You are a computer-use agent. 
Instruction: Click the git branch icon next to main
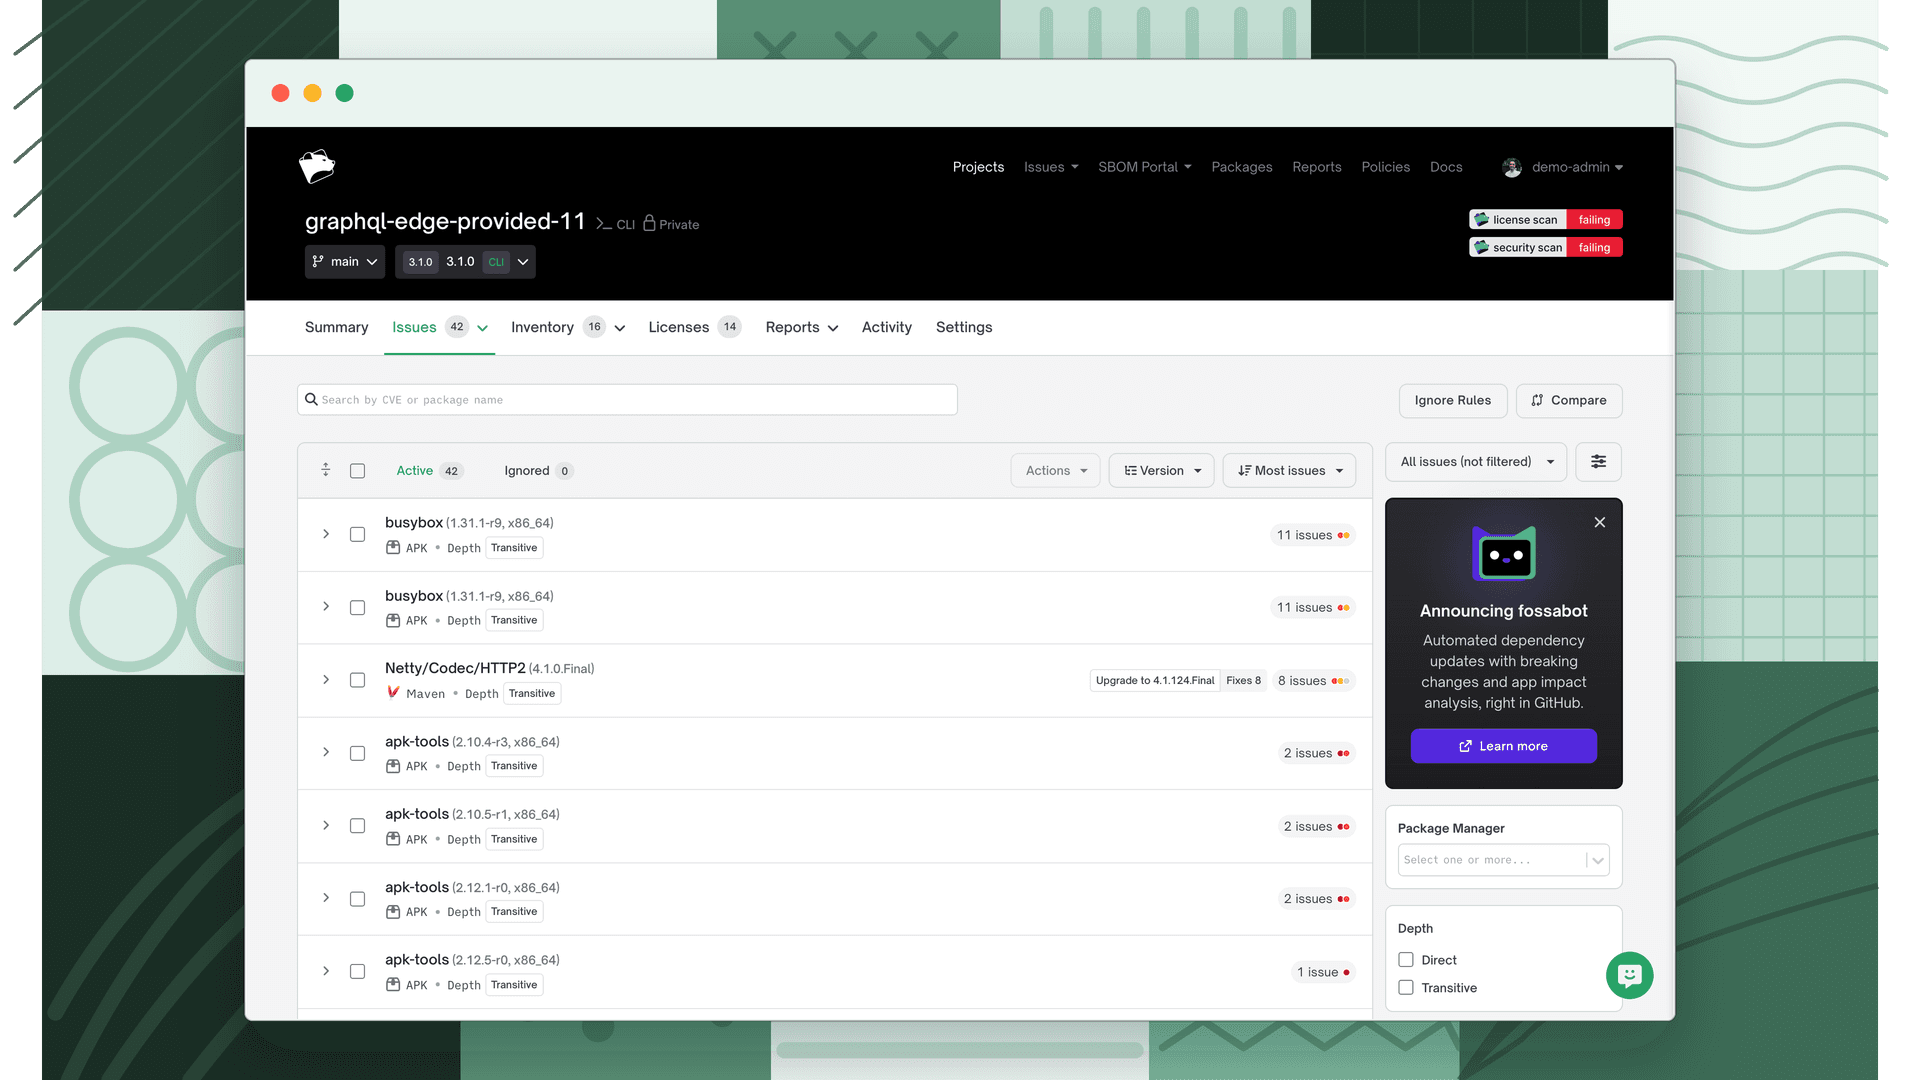pyautogui.click(x=318, y=261)
